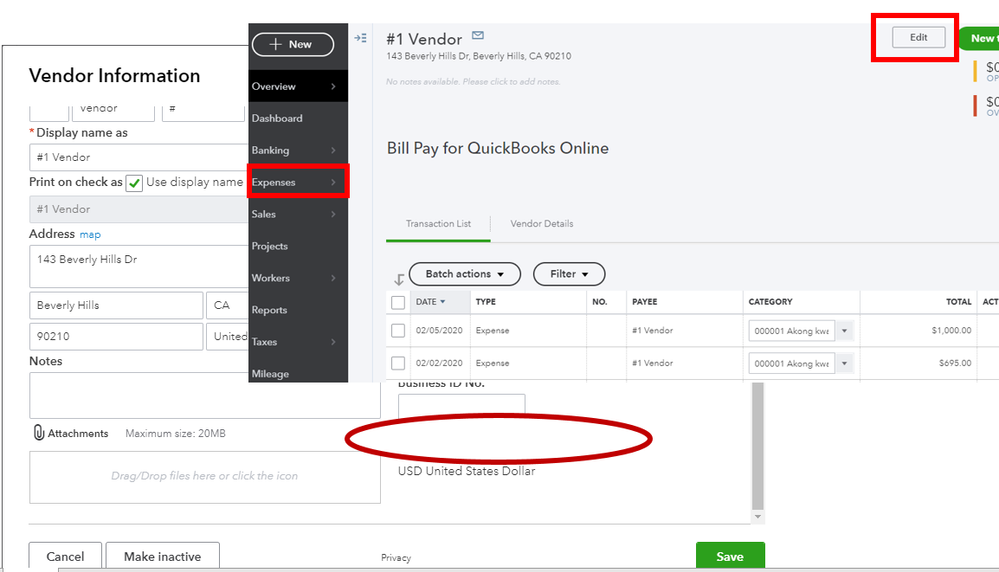Expand the Workers submenu chevron
The height and width of the screenshot is (572, 999).
(333, 278)
